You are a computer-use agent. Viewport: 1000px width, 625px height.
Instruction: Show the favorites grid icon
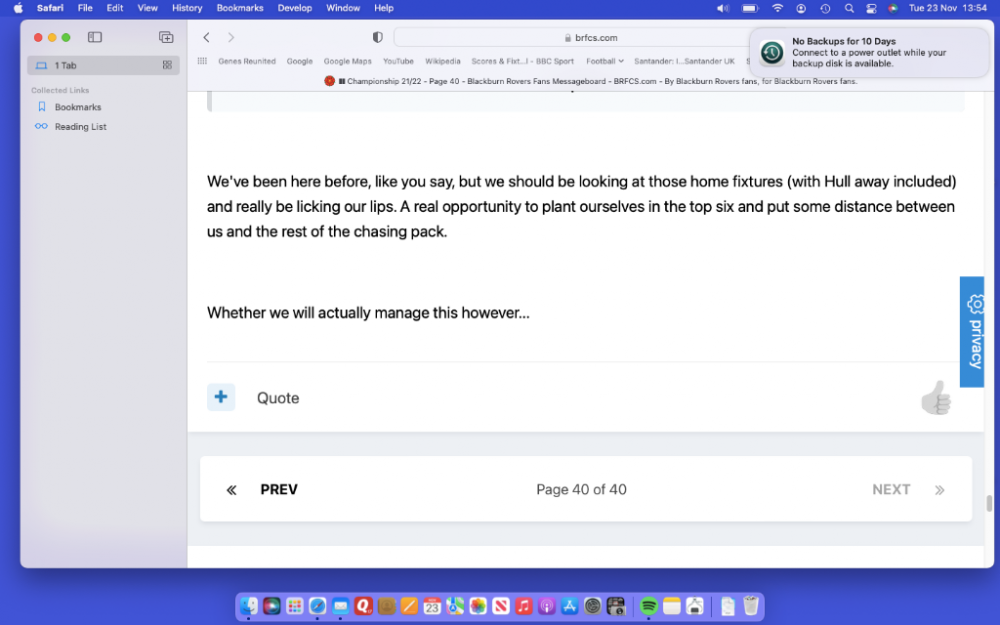tap(202, 61)
